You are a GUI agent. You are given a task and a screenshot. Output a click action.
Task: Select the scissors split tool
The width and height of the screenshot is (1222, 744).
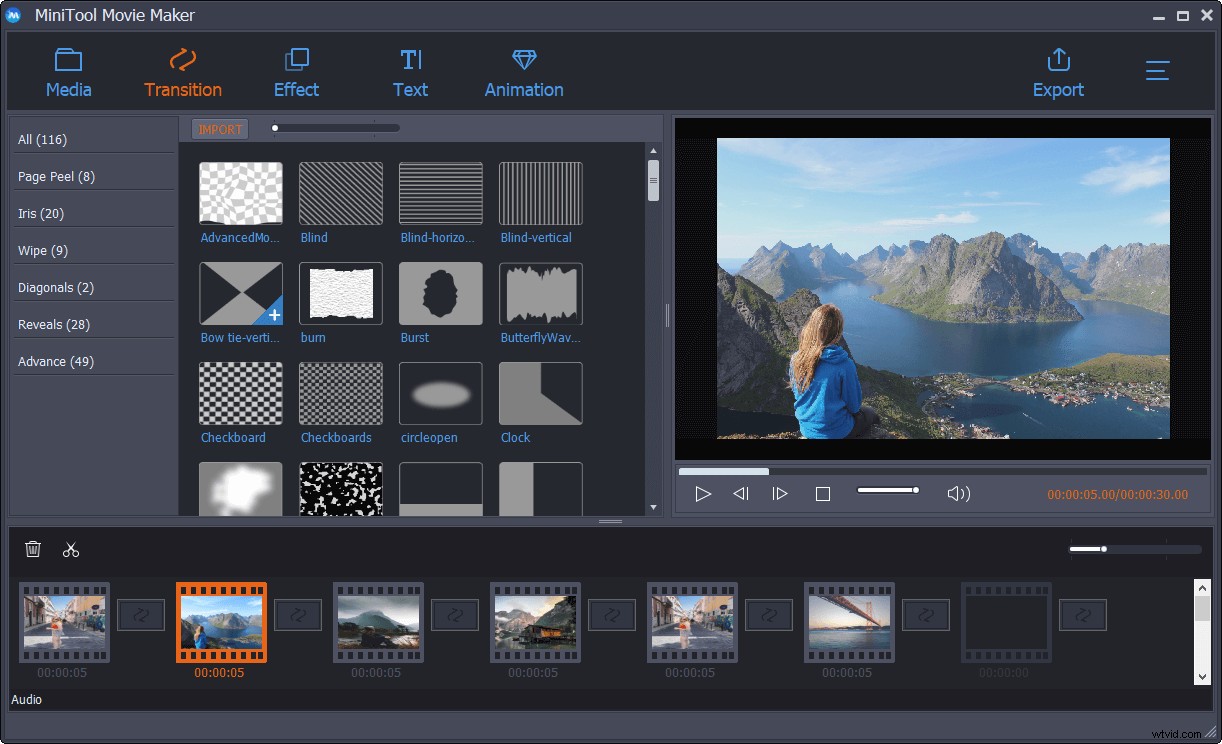pos(70,549)
